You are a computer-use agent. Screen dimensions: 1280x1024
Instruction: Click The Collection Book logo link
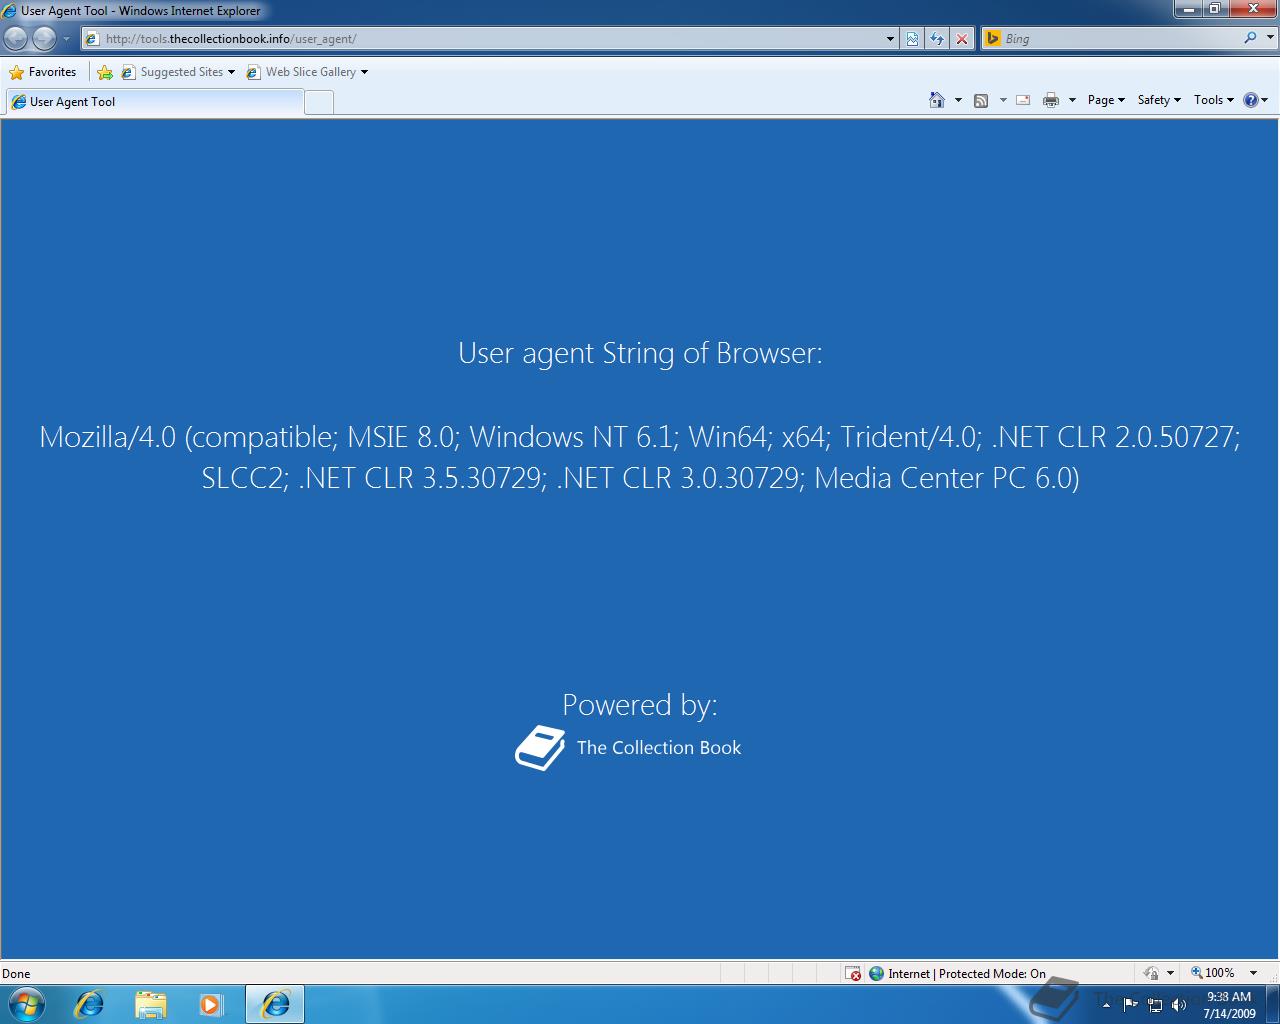pos(629,748)
